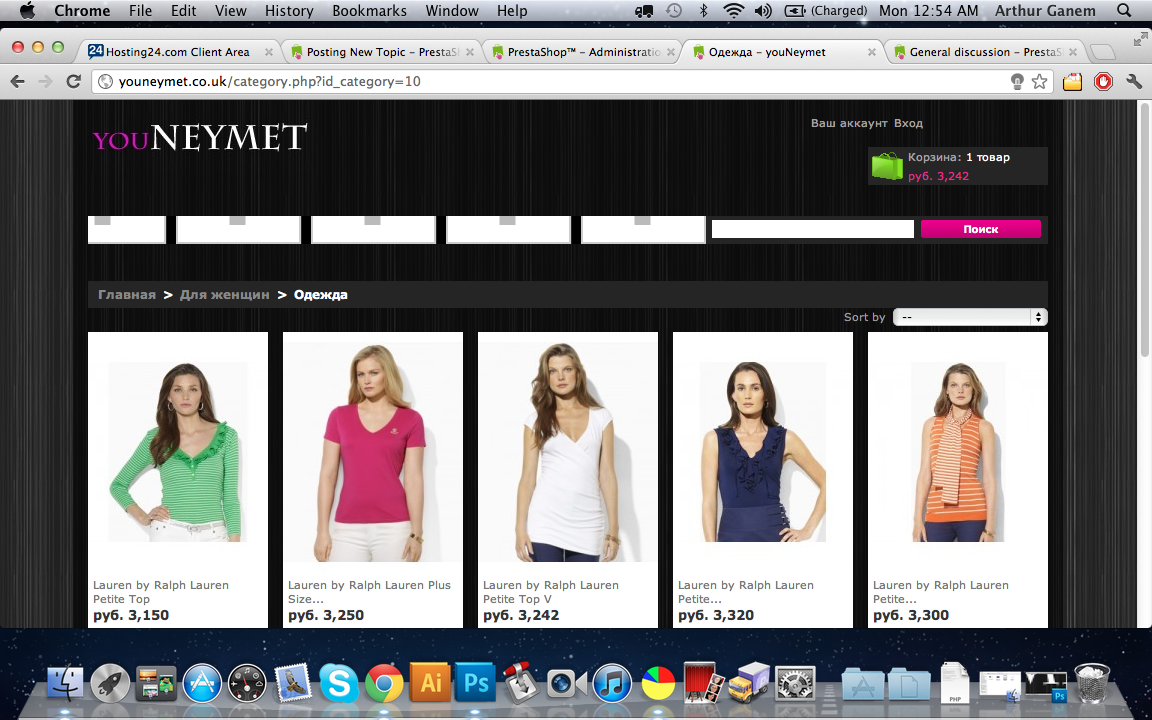Screen dimensions: 1152x720
Task: Open the Window menu
Action: (452, 10)
